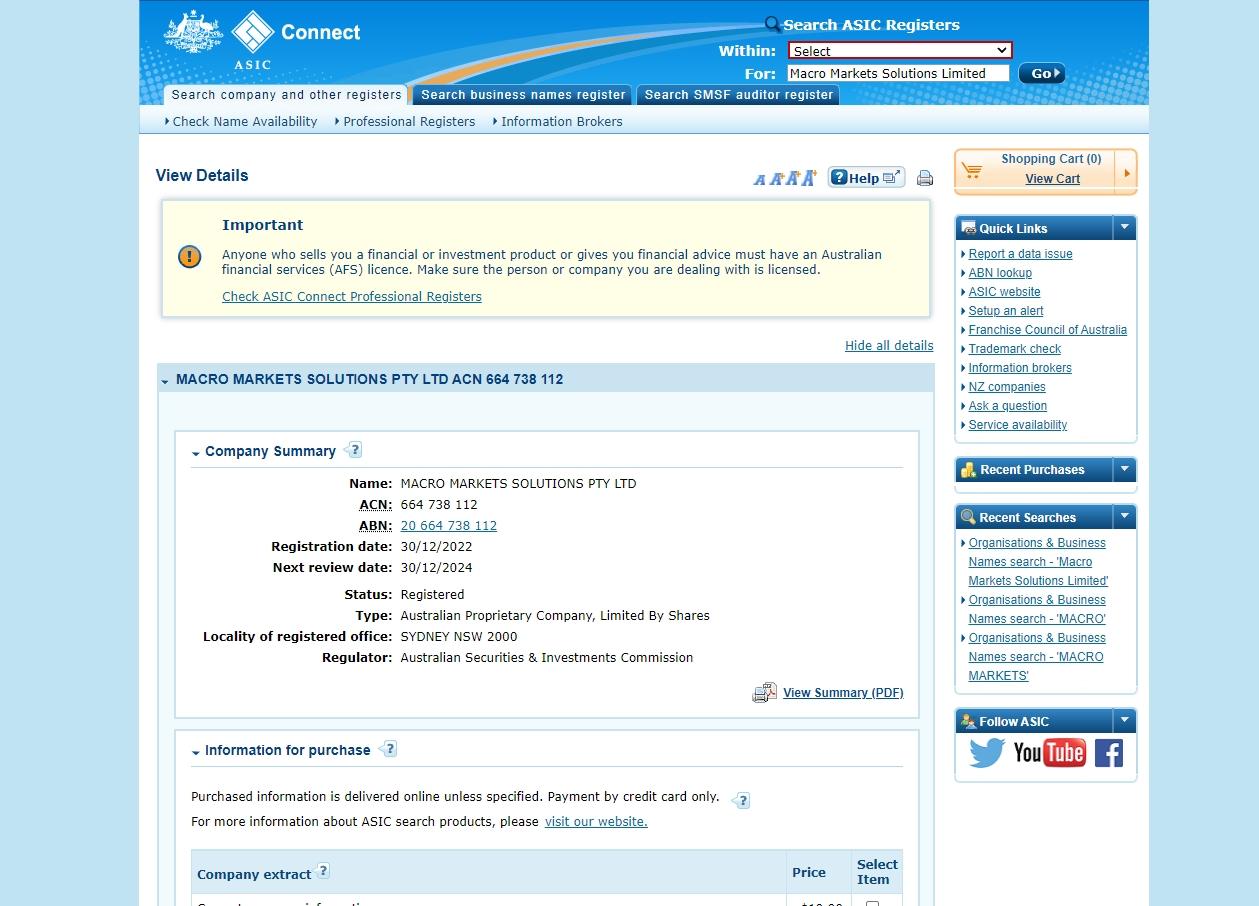1259x906 pixels.
Task: Open recent search for 'MACRO'
Action: [x=1037, y=609]
